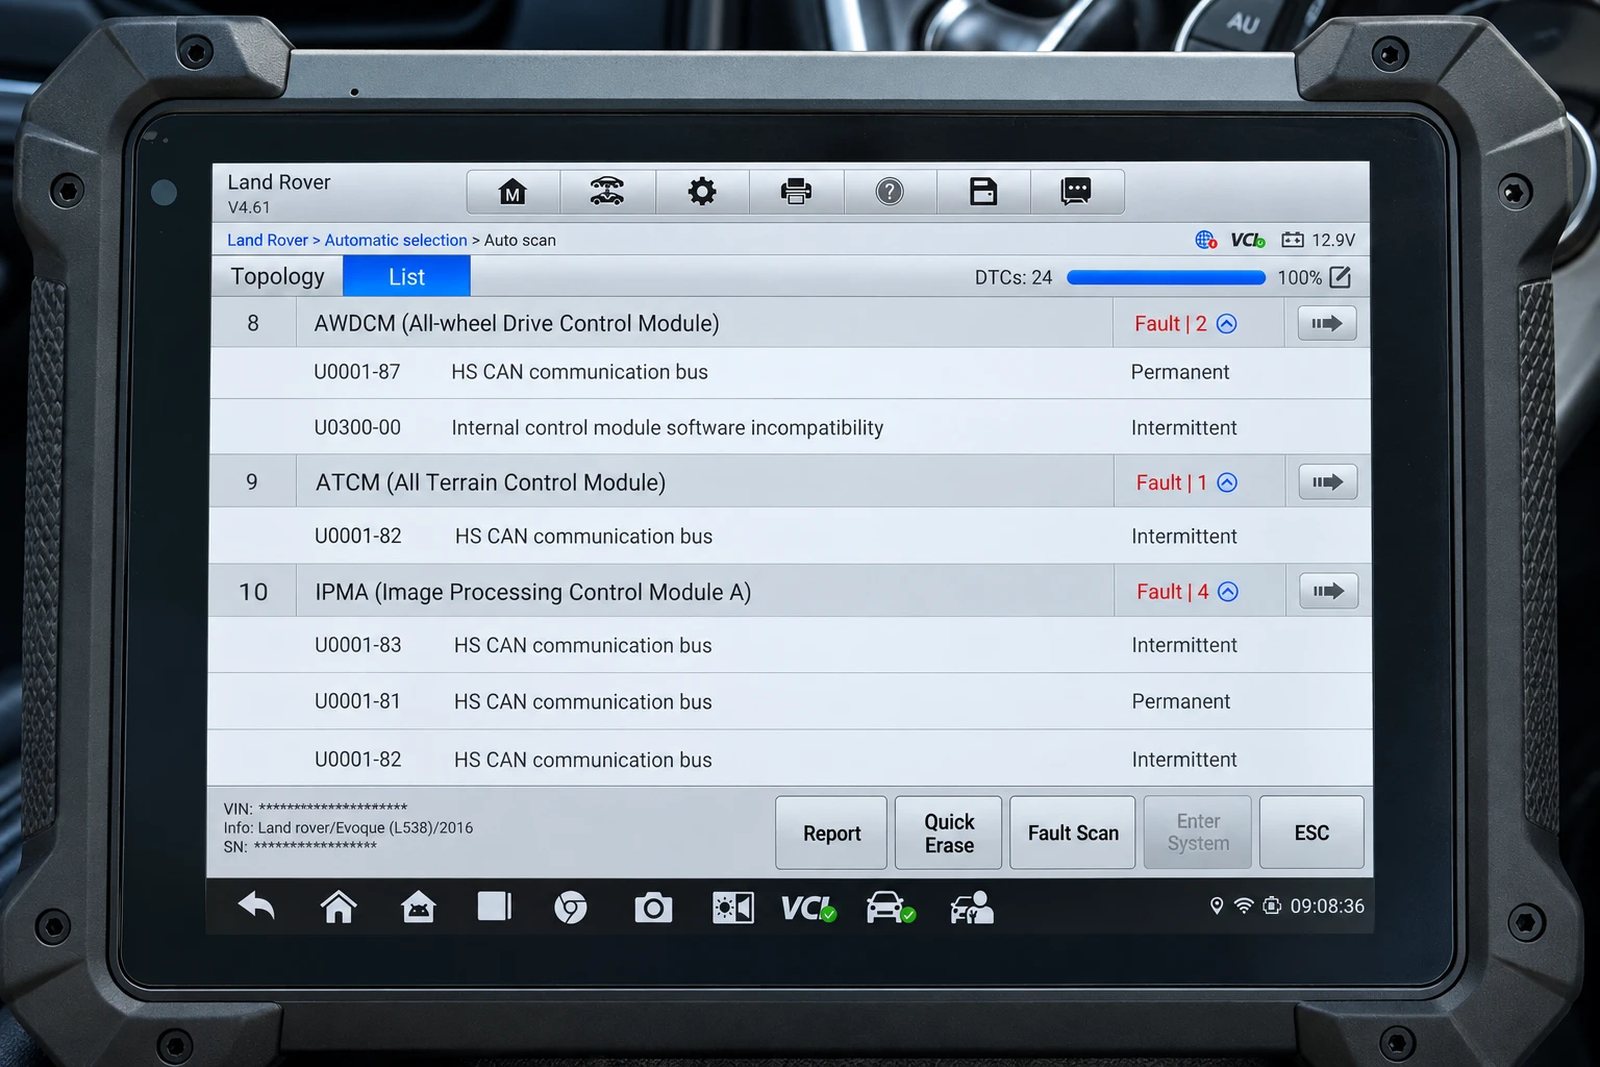The width and height of the screenshot is (1600, 1067).
Task: Open the message feedback icon
Action: [x=1076, y=191]
